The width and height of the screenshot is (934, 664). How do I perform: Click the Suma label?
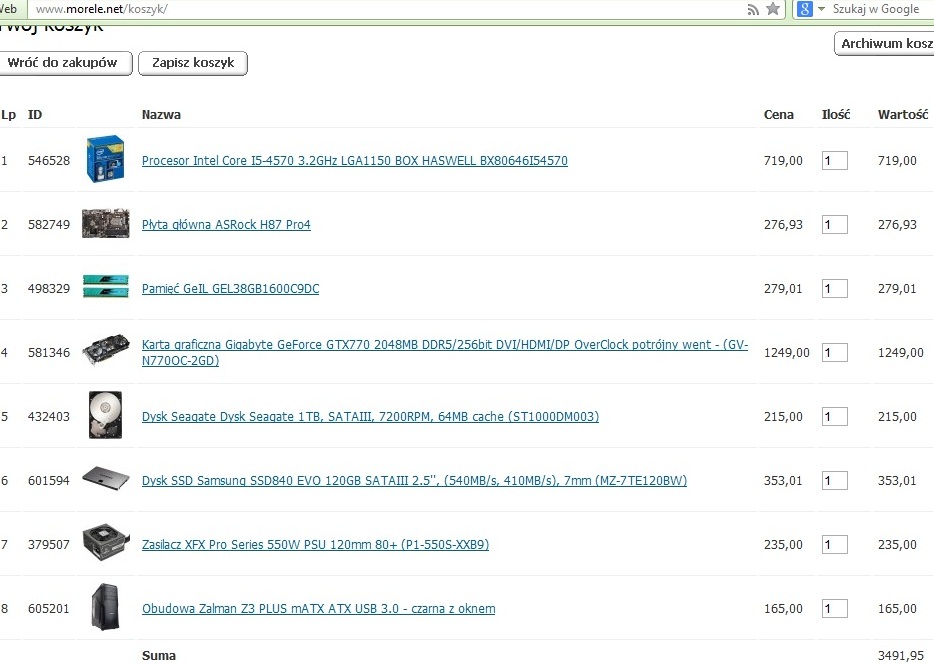(159, 656)
